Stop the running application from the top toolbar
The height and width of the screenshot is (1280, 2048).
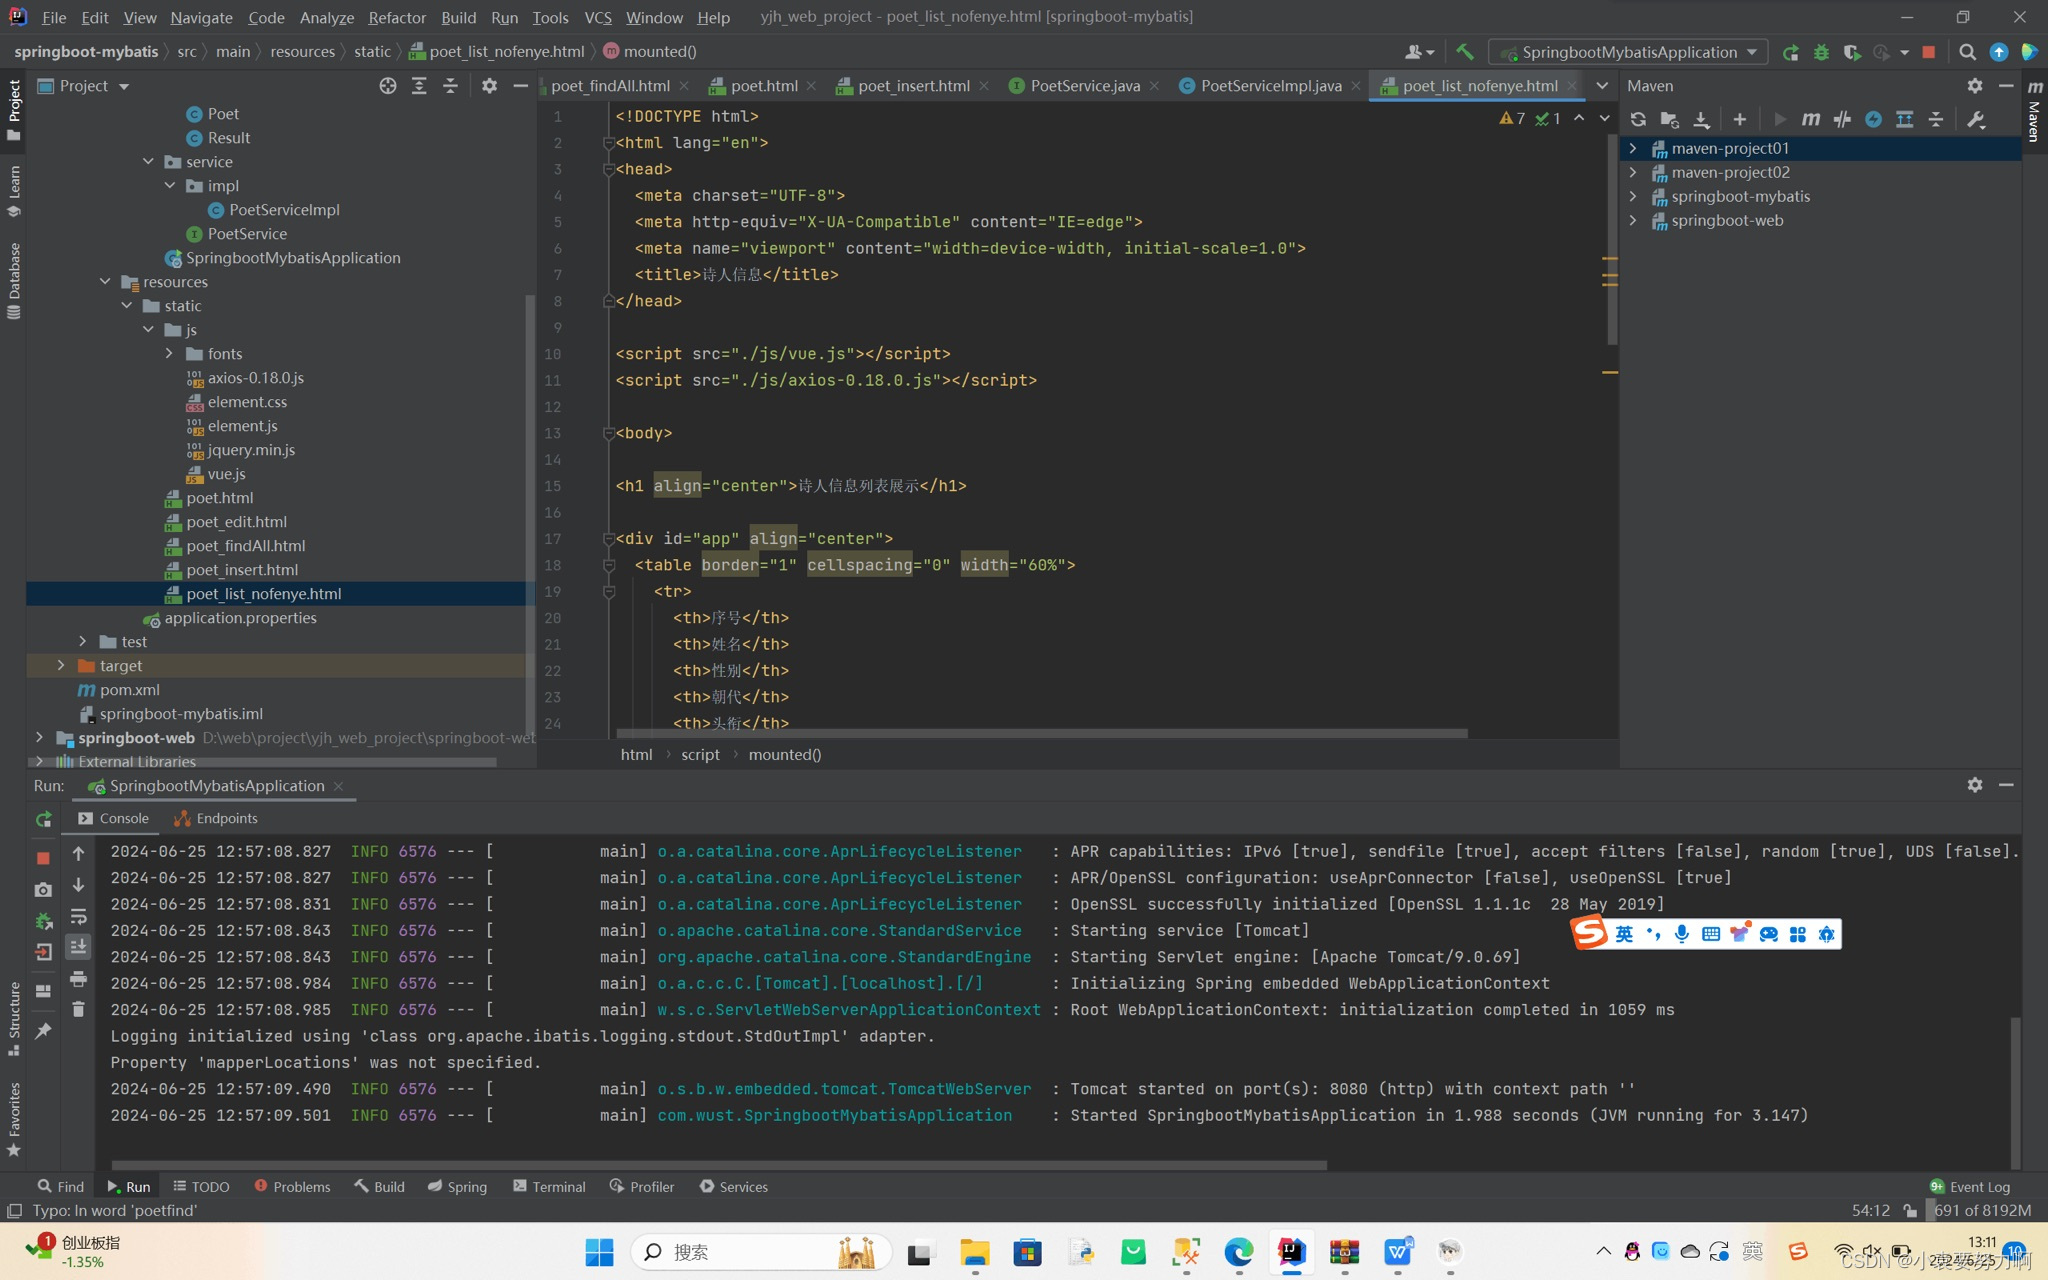click(1929, 52)
